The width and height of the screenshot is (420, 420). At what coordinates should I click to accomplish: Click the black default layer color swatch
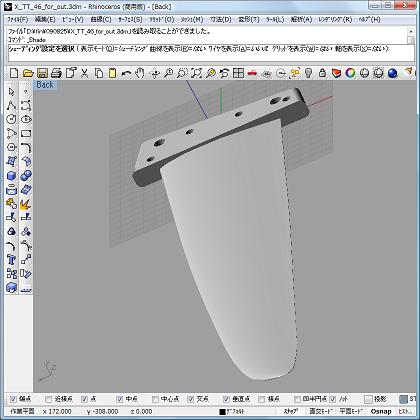(x=222, y=412)
